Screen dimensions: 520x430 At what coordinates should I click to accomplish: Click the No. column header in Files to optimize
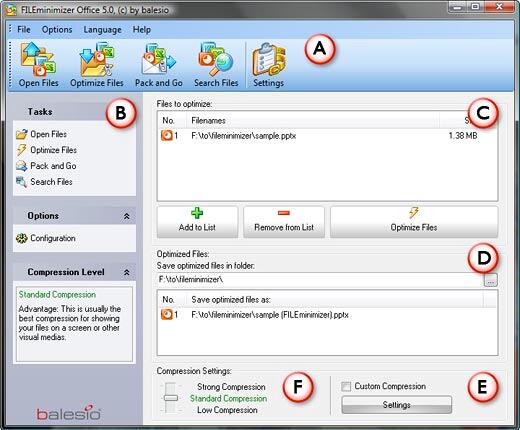(x=172, y=120)
